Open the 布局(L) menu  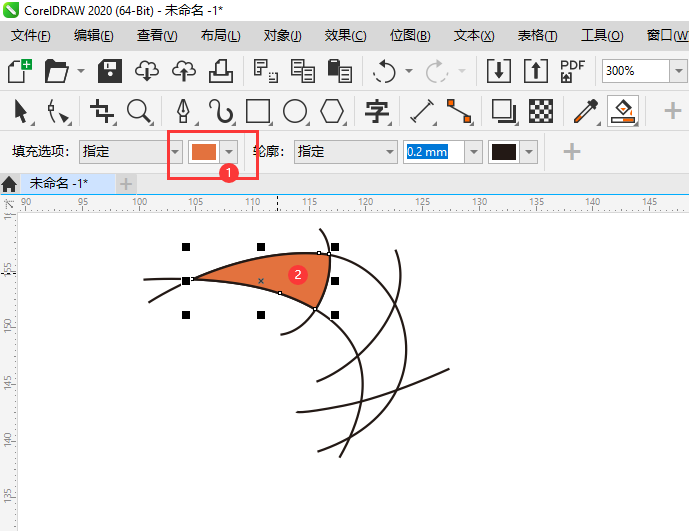click(x=221, y=35)
